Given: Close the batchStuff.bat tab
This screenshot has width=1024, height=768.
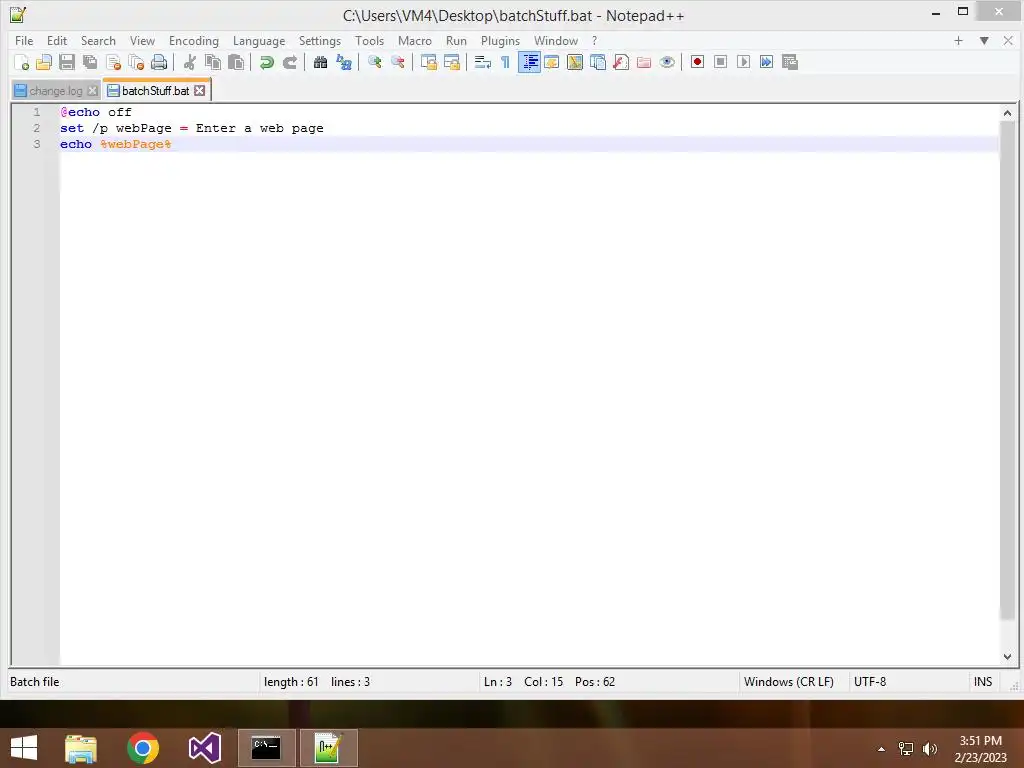Looking at the screenshot, I should (200, 91).
